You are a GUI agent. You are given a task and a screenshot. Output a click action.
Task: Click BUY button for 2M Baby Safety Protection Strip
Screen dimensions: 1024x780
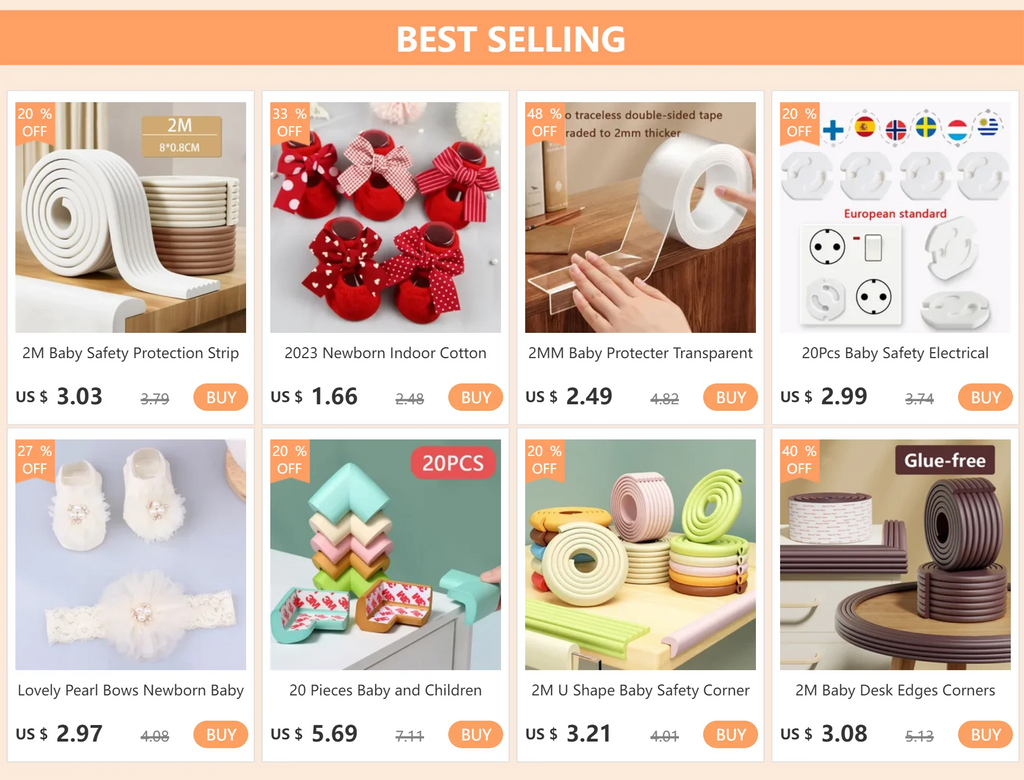(x=221, y=397)
